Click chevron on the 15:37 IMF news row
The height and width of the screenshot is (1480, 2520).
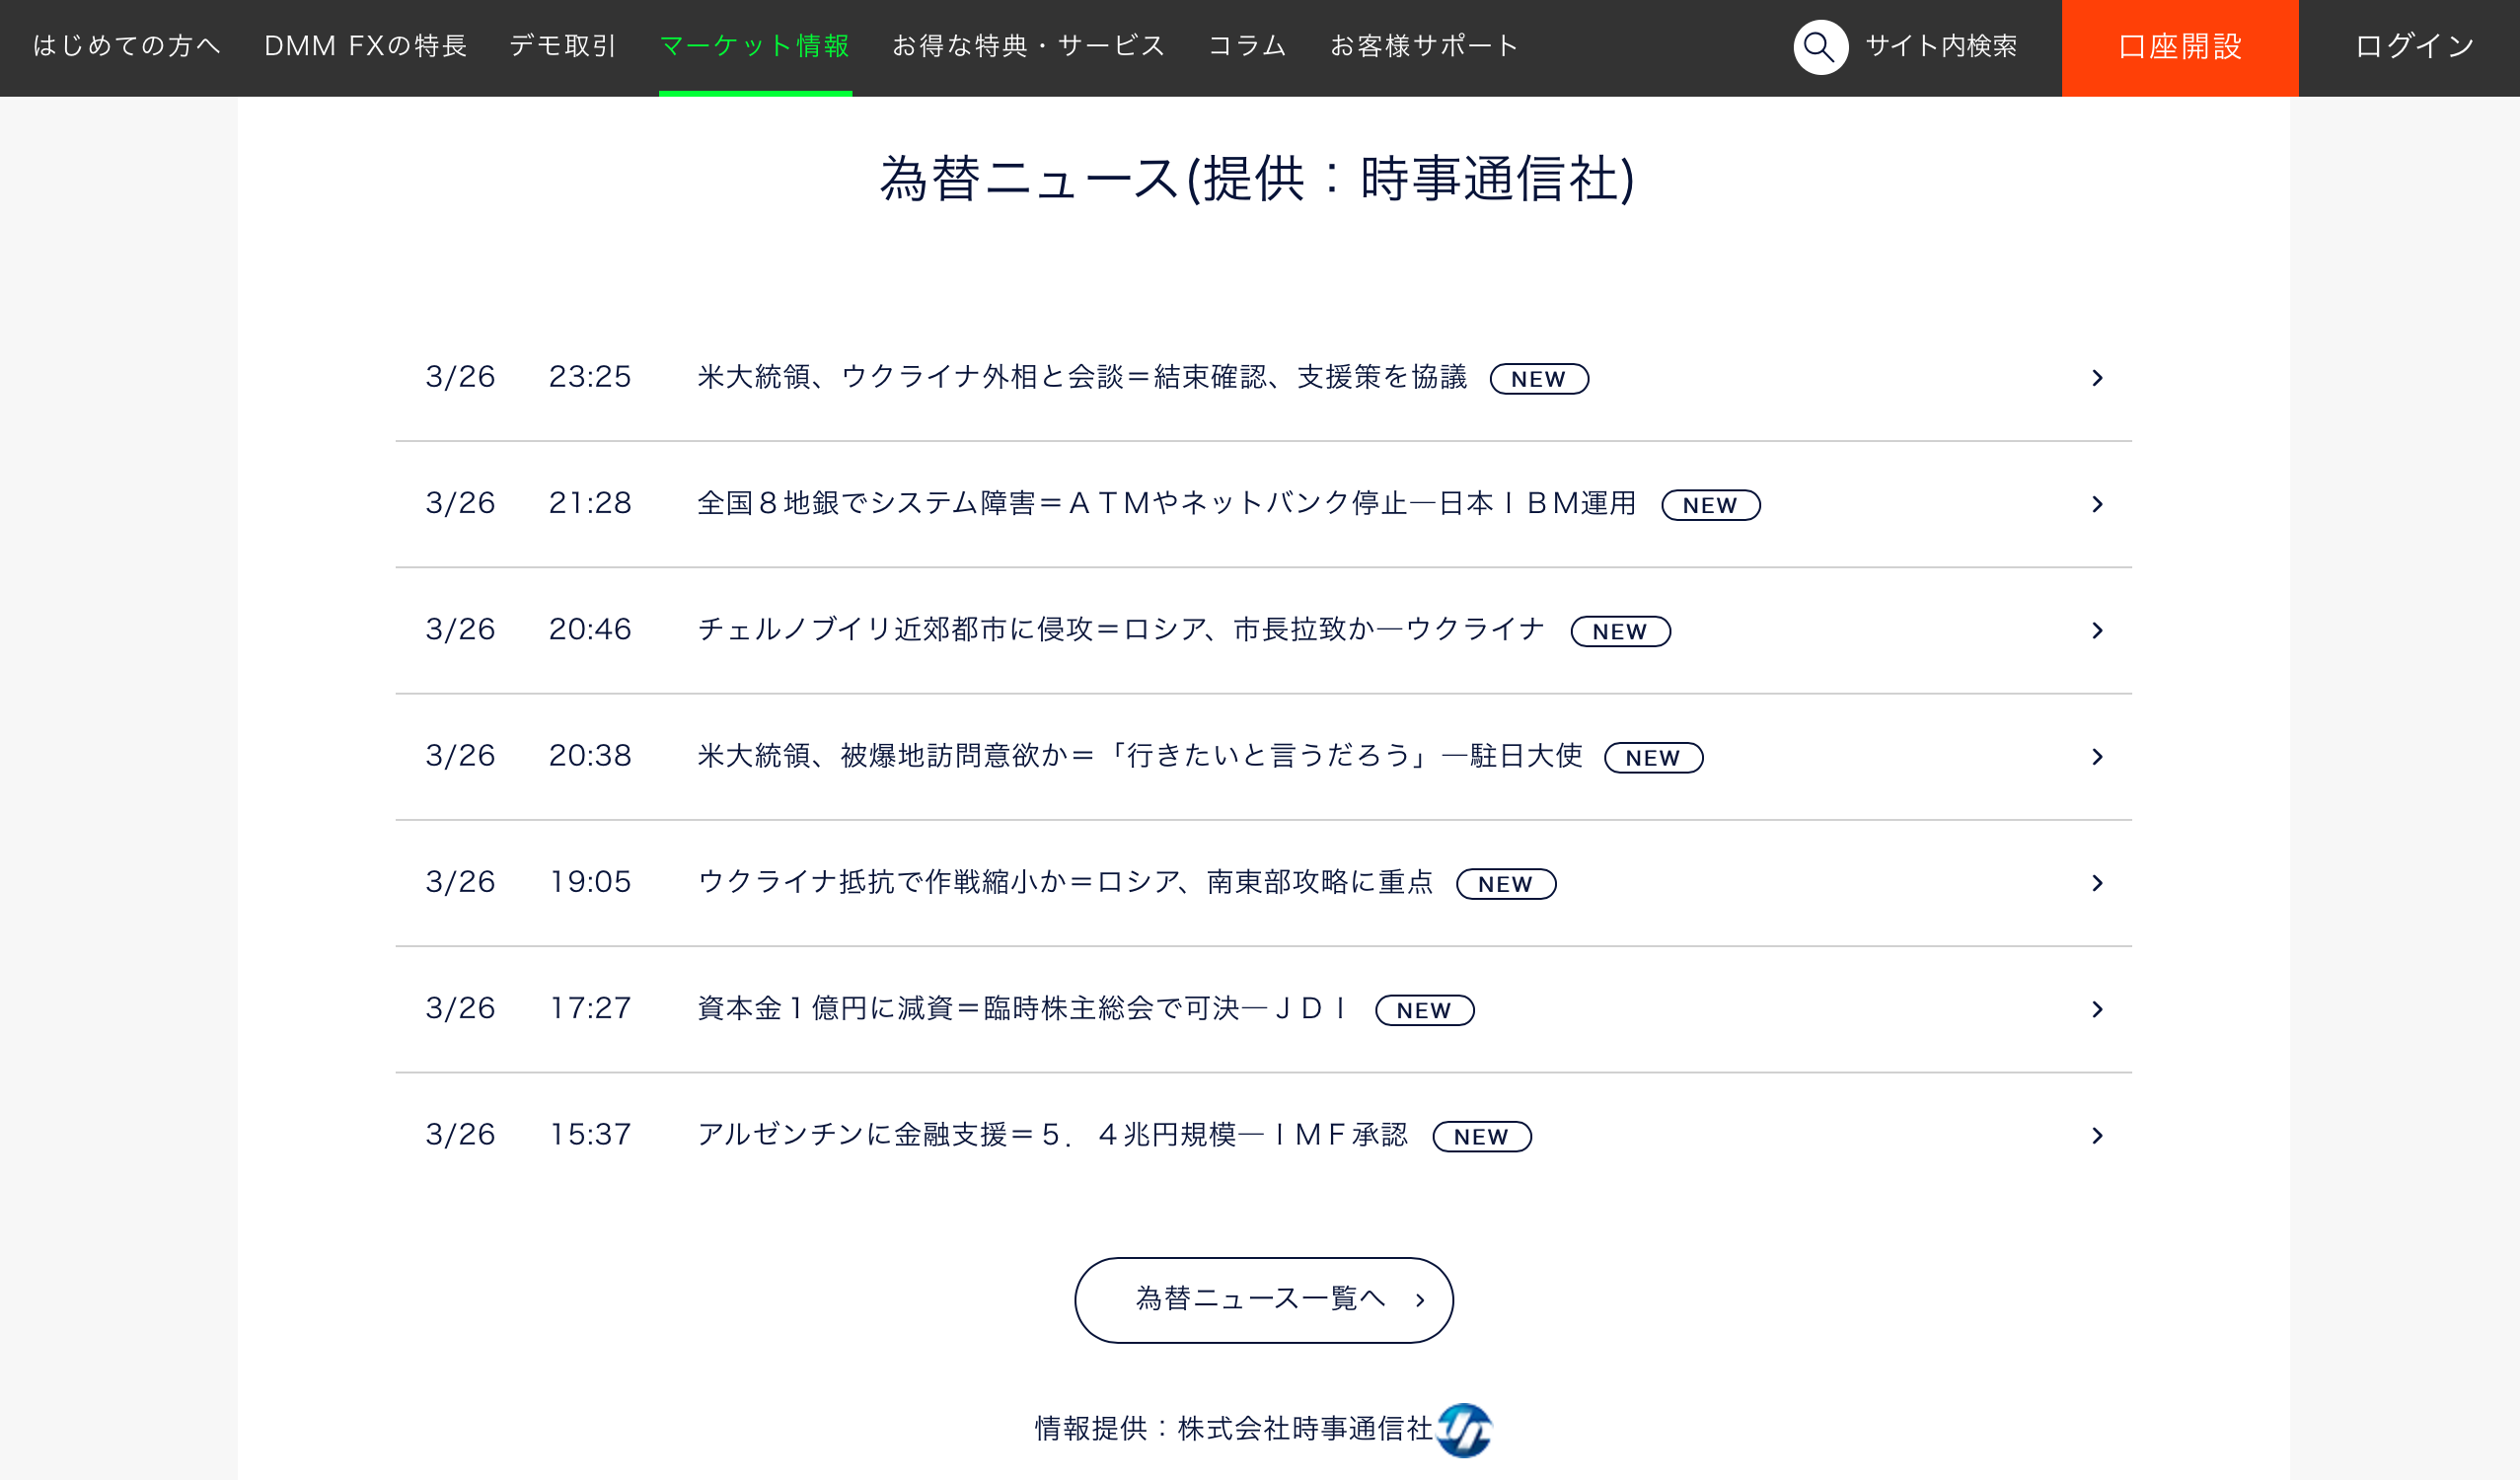coord(2097,1136)
